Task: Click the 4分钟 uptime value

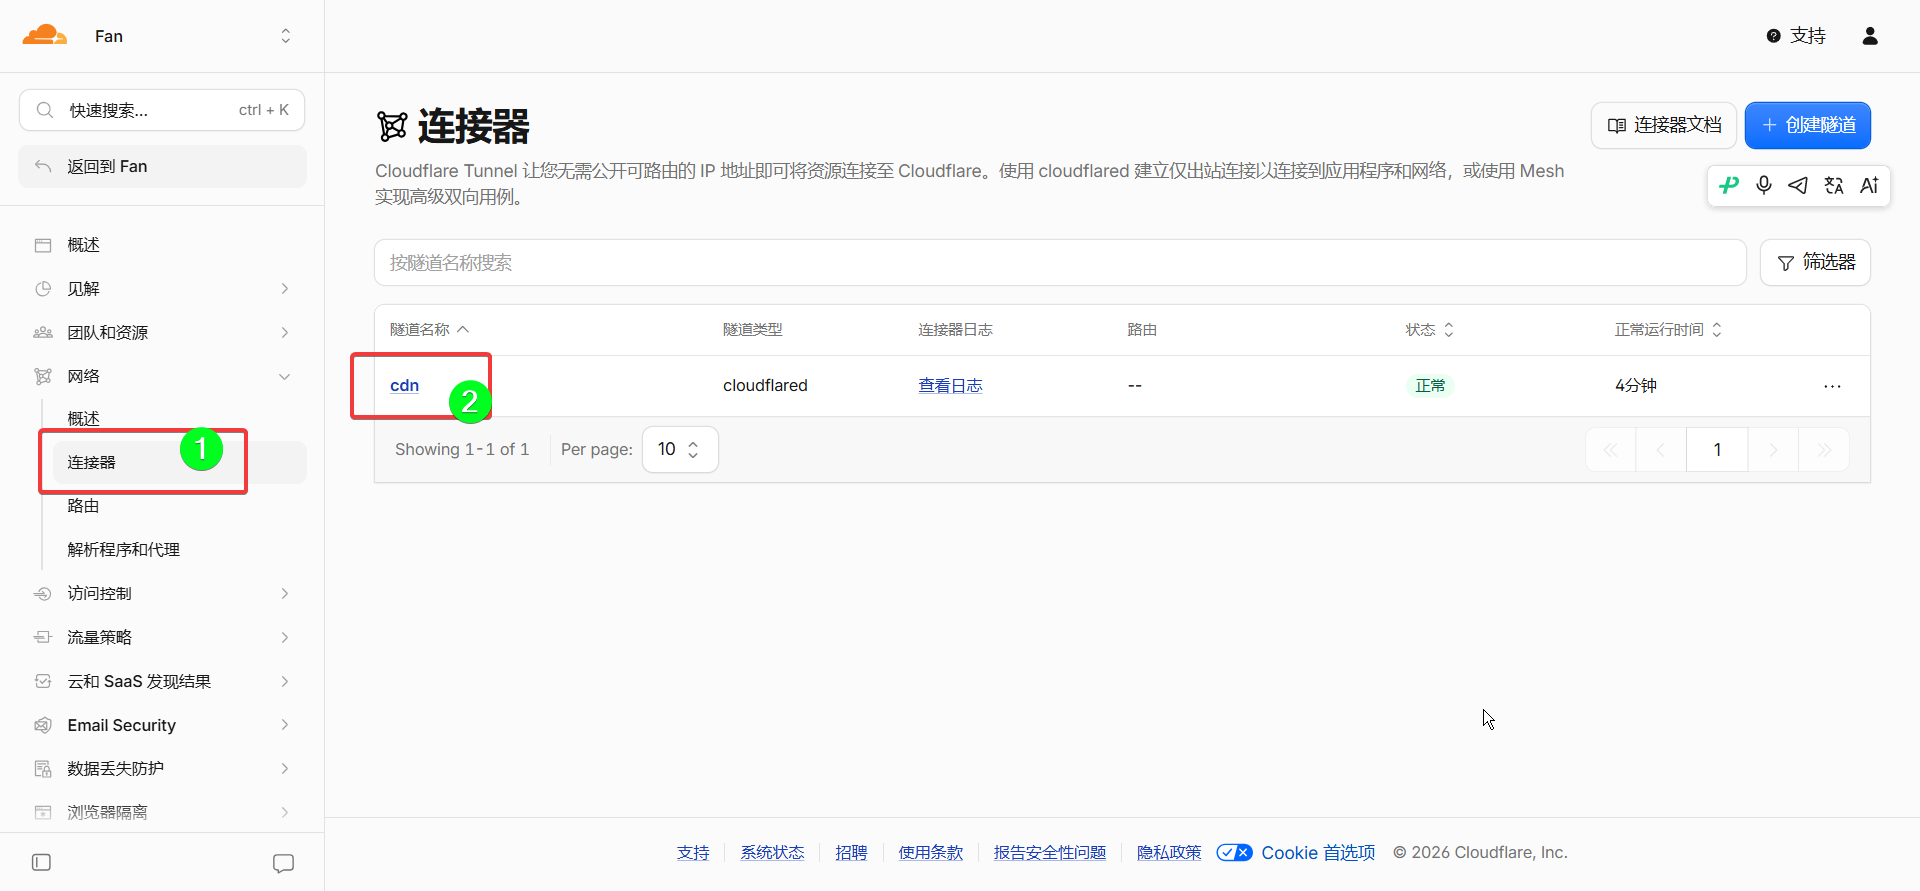Action: click(x=1636, y=386)
